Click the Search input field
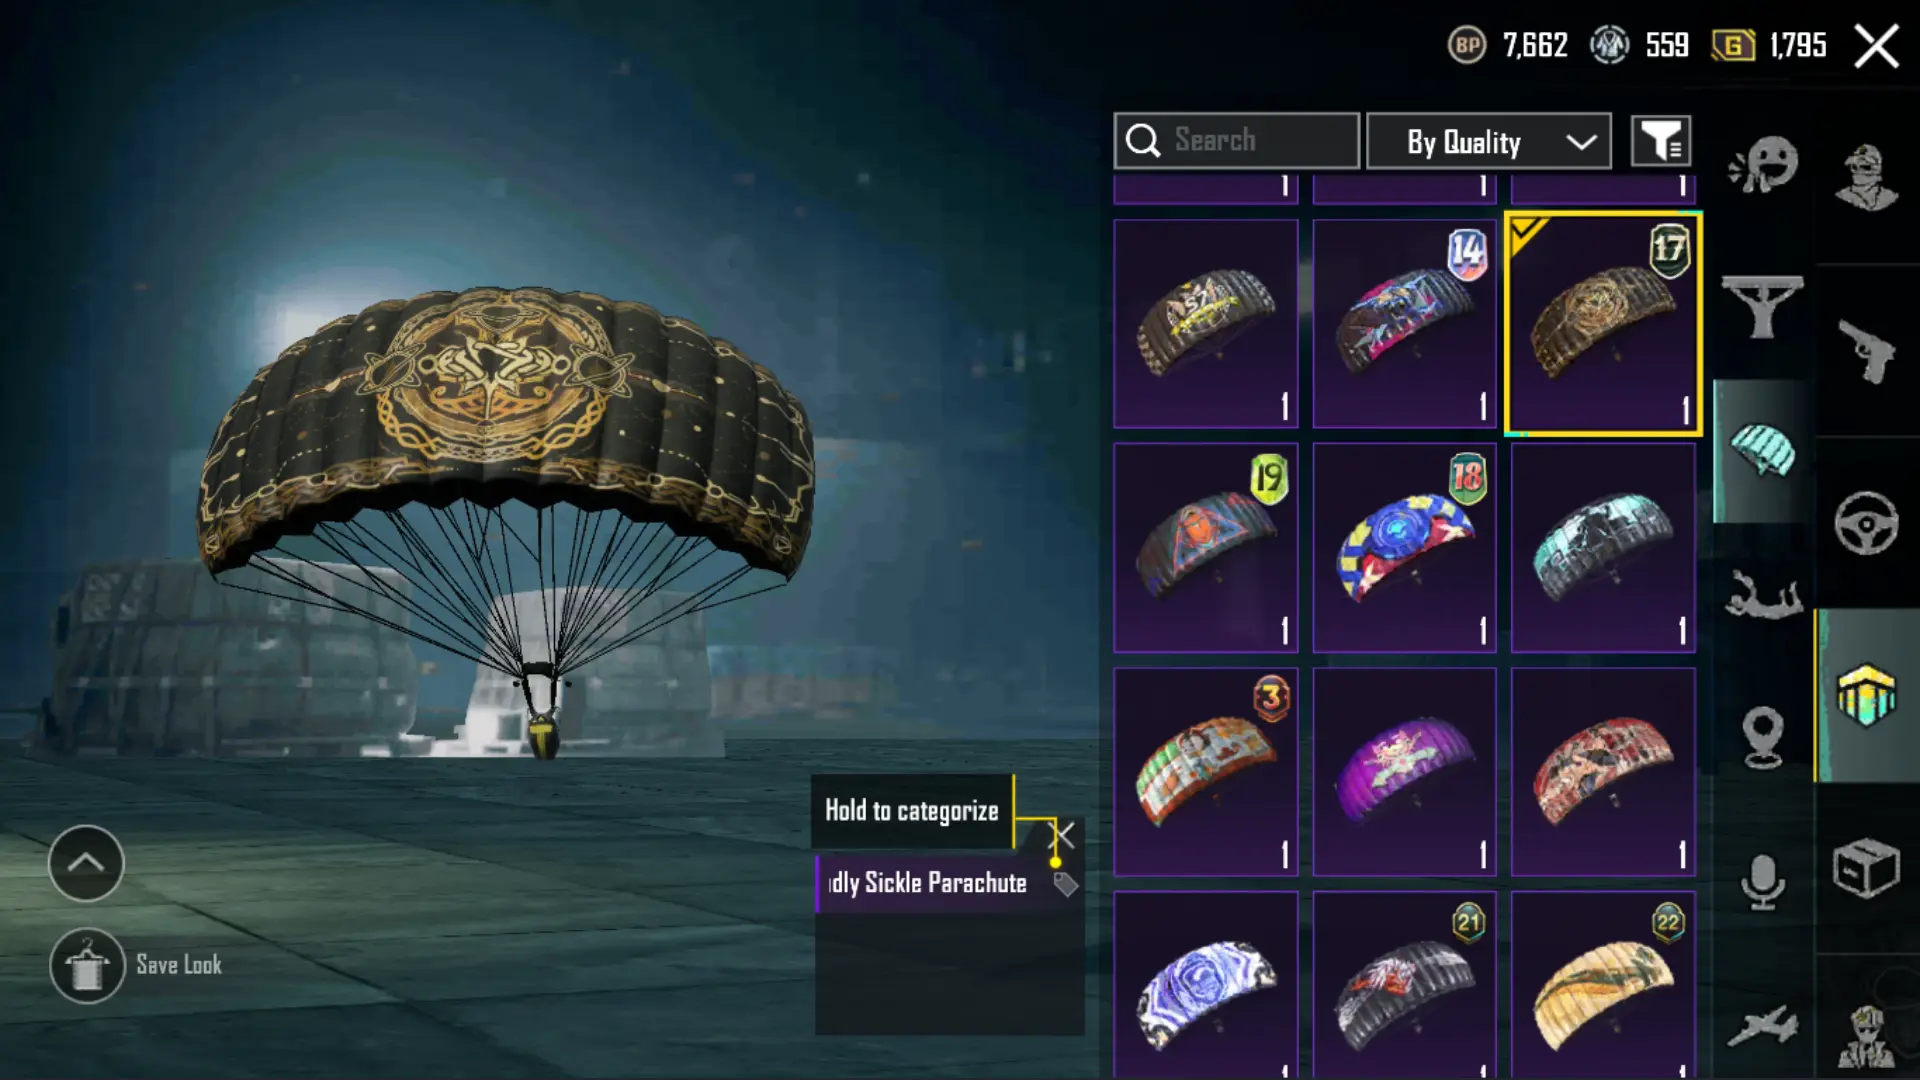This screenshot has height=1080, width=1920. 1237,141
